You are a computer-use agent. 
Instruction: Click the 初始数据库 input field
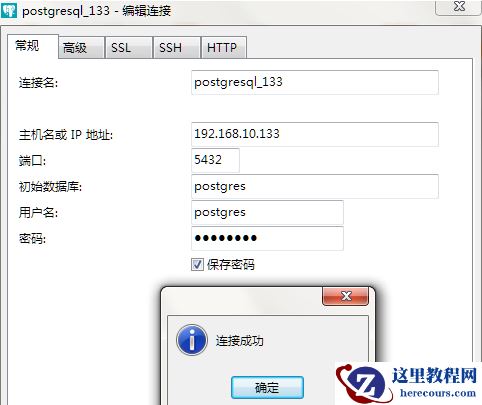click(x=315, y=186)
